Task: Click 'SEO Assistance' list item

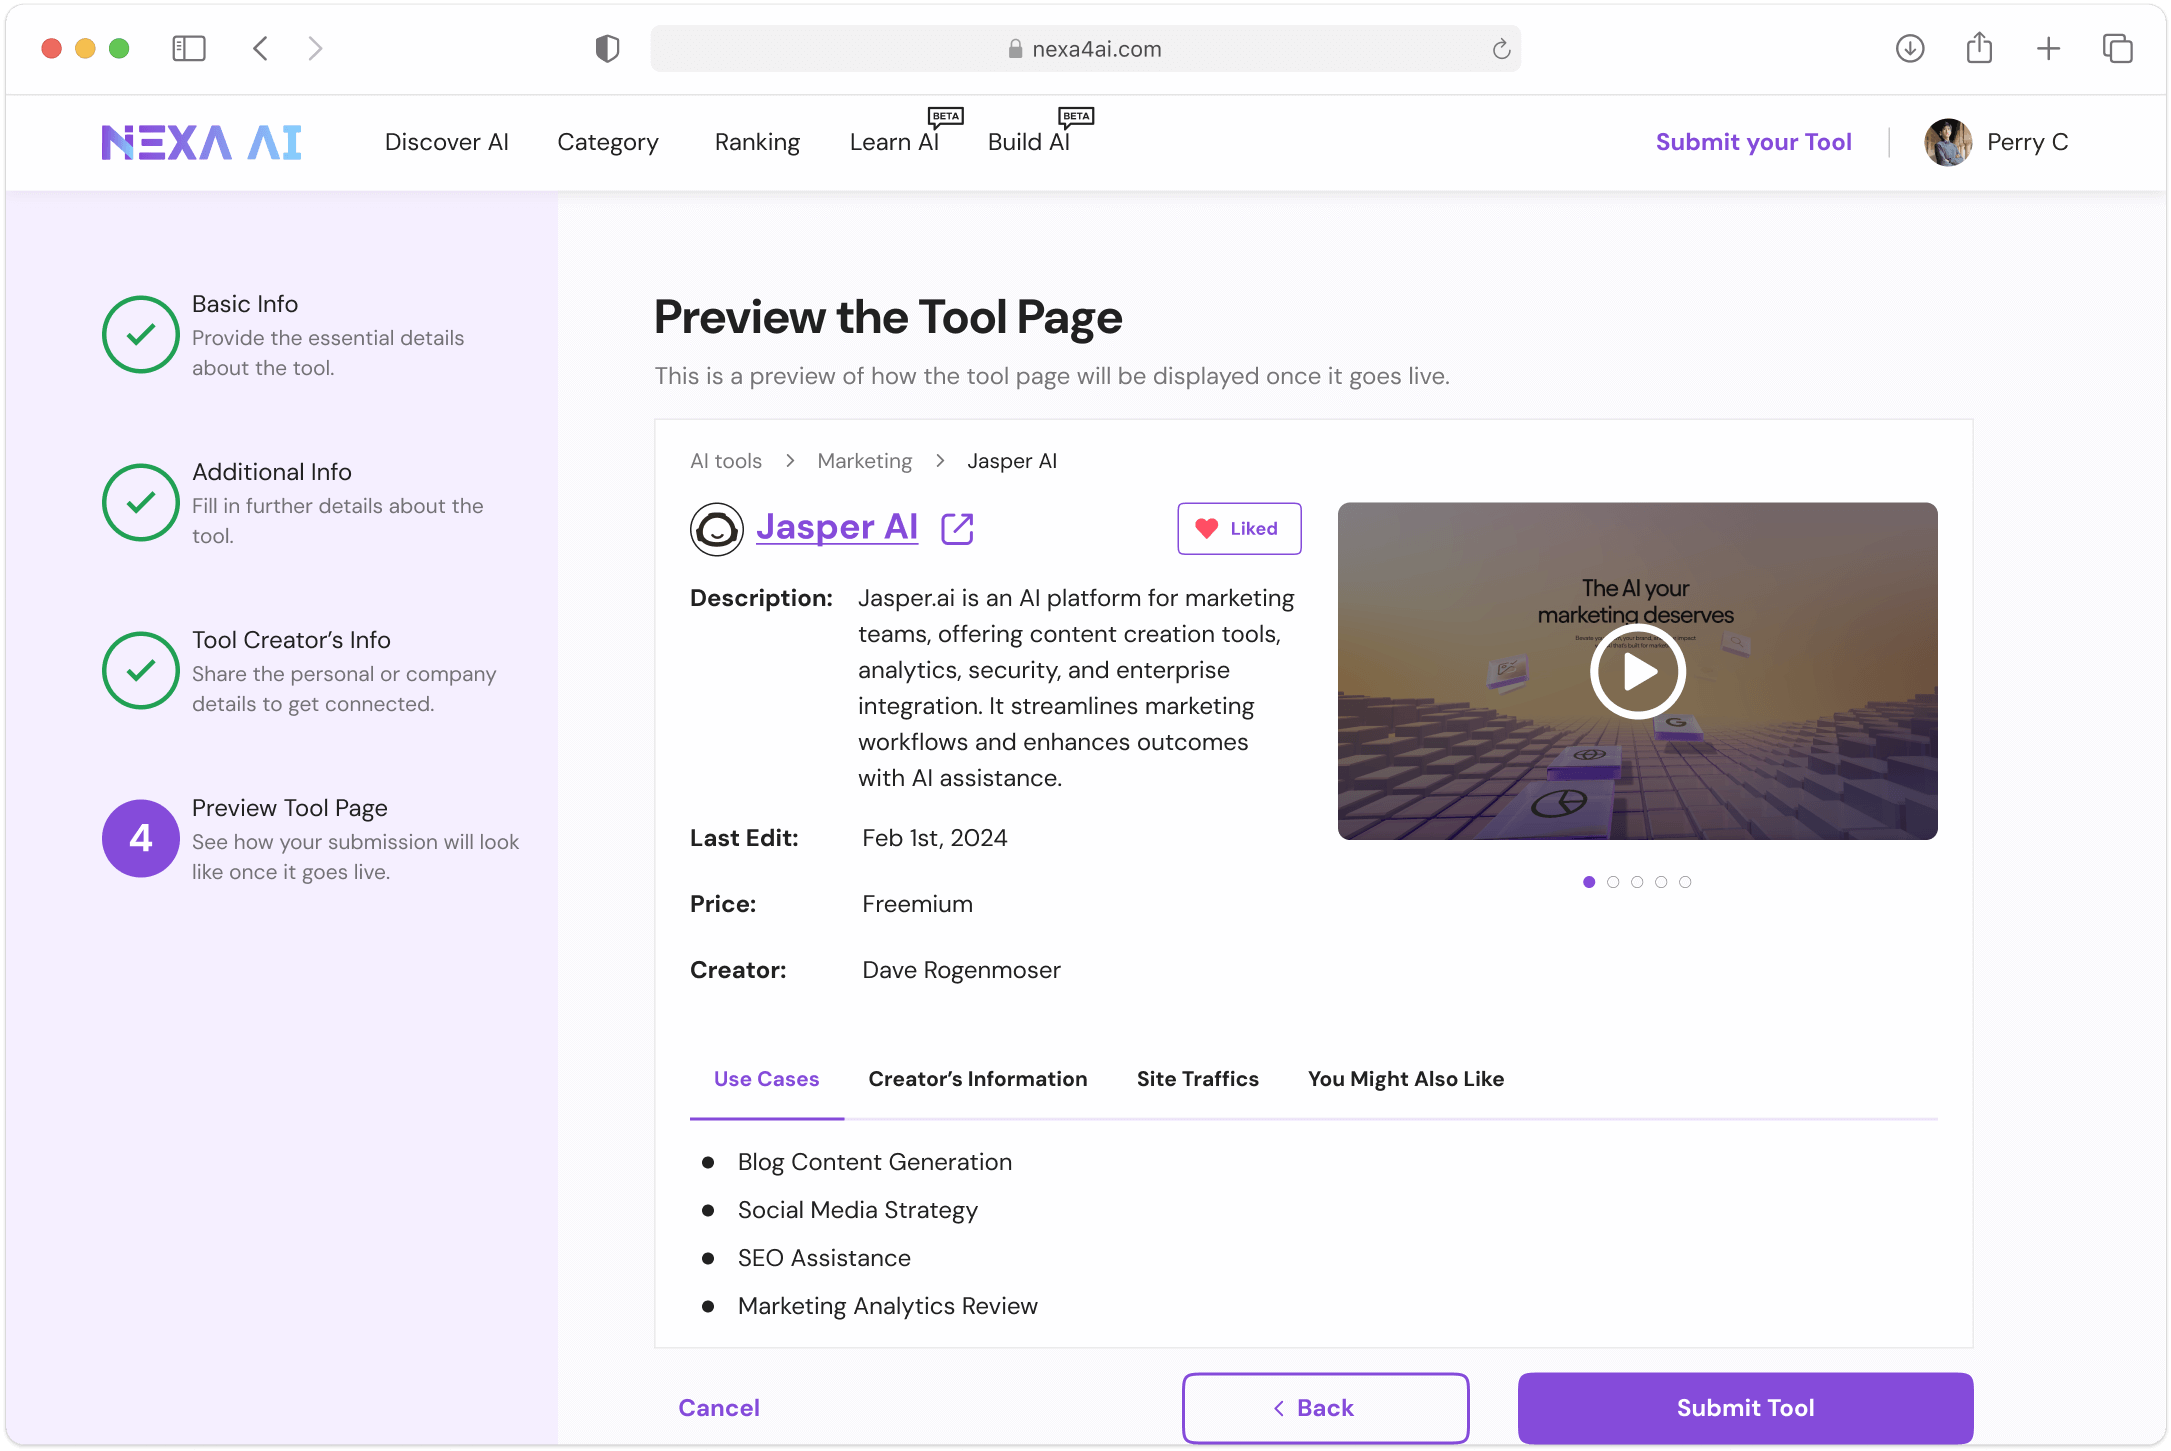Action: [x=824, y=1258]
